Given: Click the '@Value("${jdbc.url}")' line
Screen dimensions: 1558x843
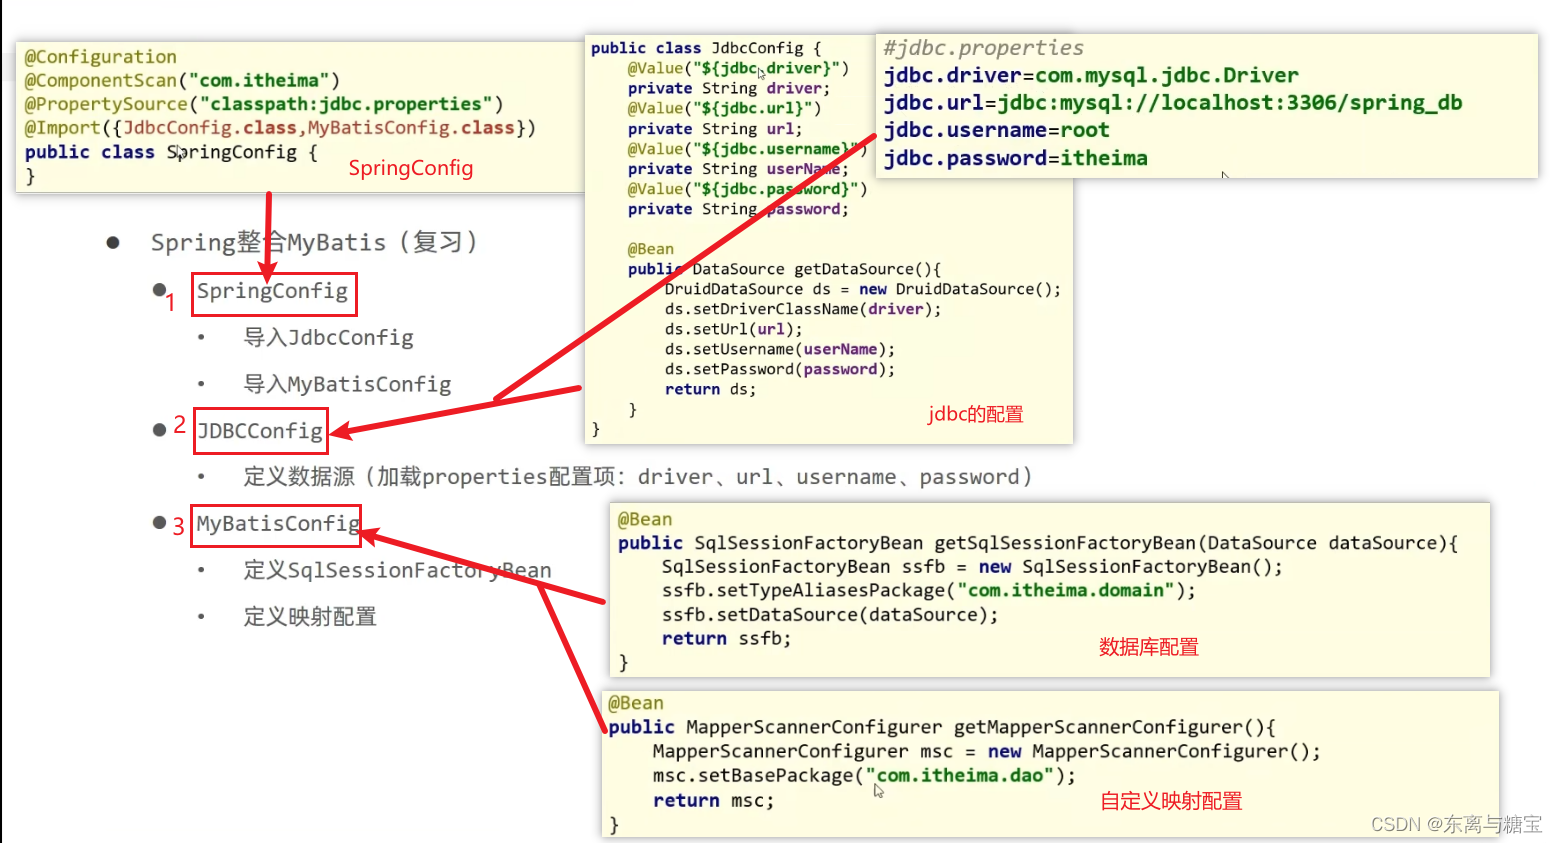Looking at the screenshot, I should (x=724, y=108).
